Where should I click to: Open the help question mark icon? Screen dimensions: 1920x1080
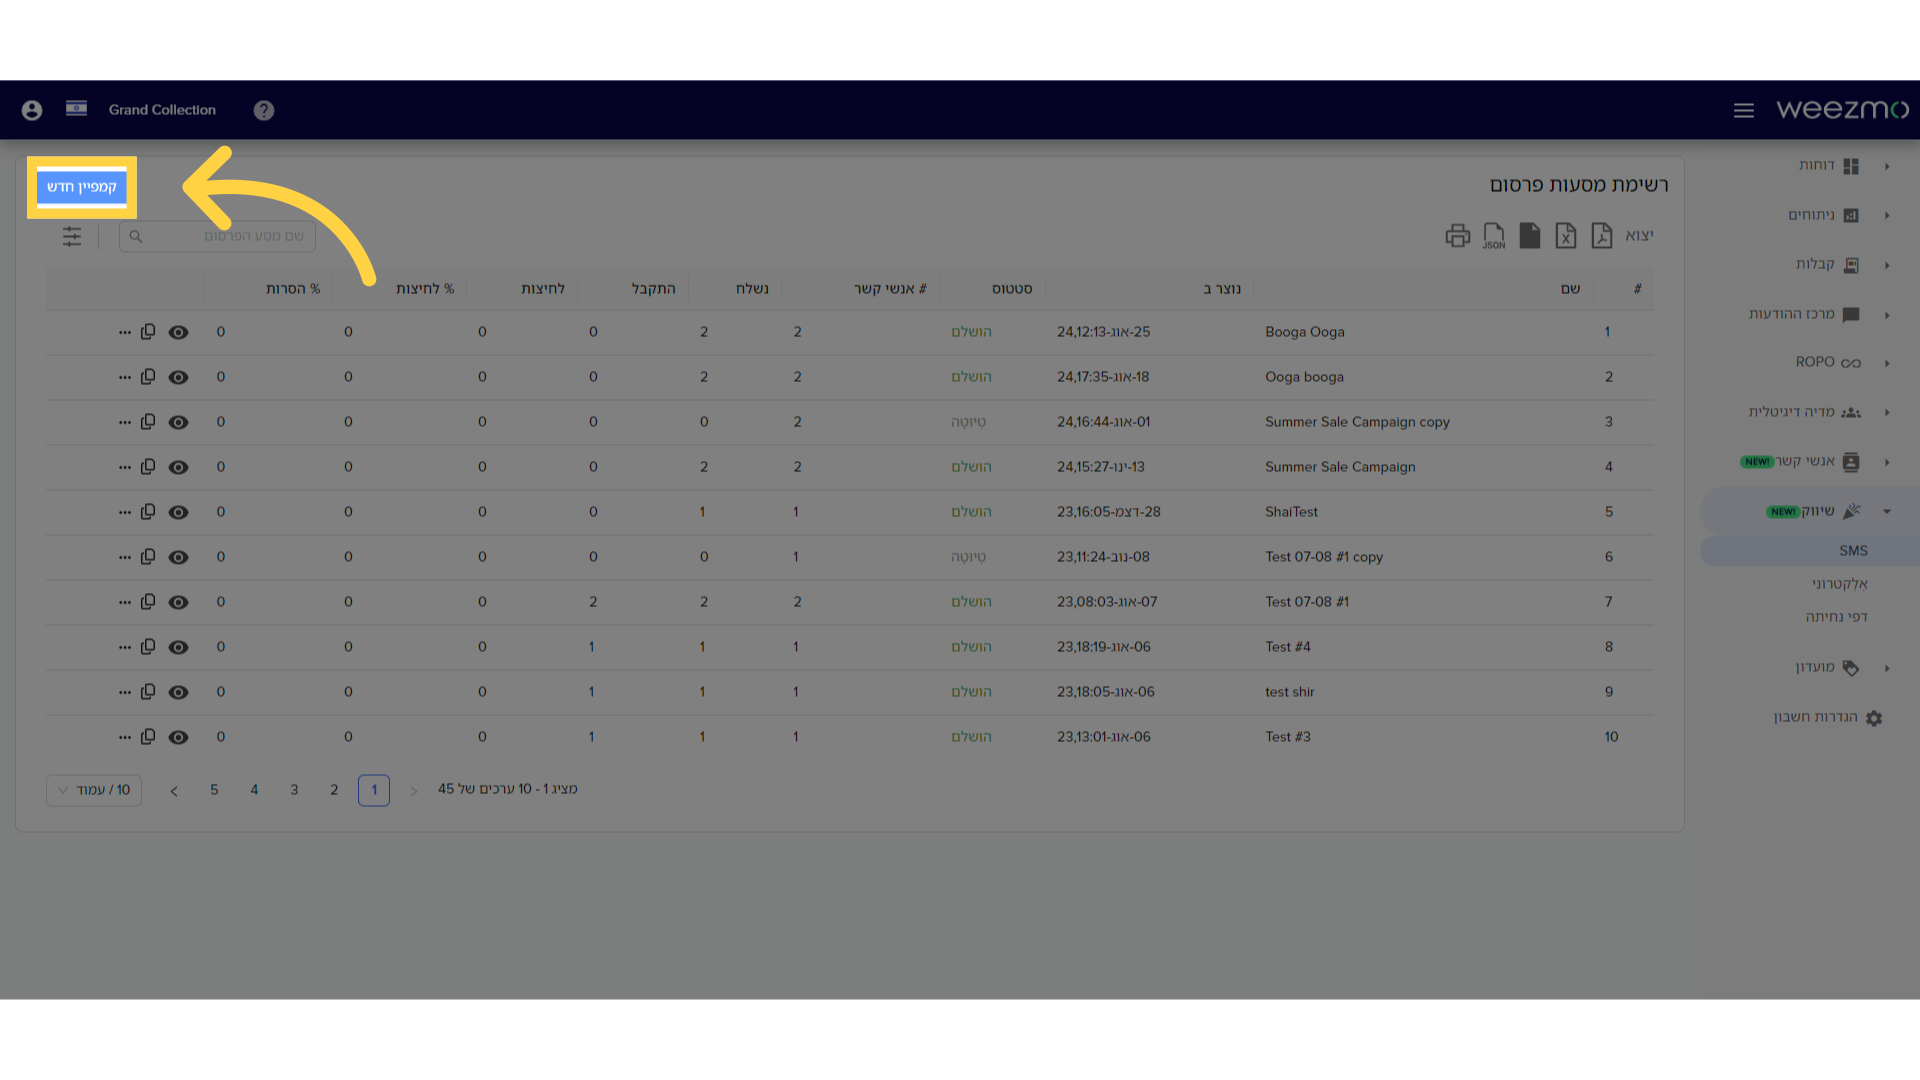coord(264,110)
